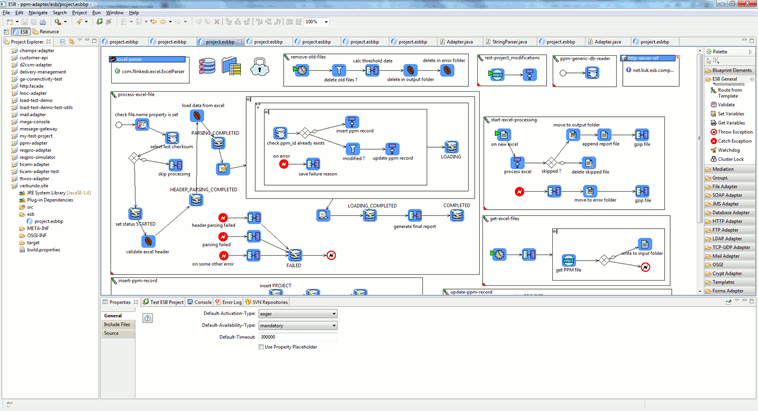Click the Set Variables palette item
Screen dimensions: 758x411
point(729,114)
